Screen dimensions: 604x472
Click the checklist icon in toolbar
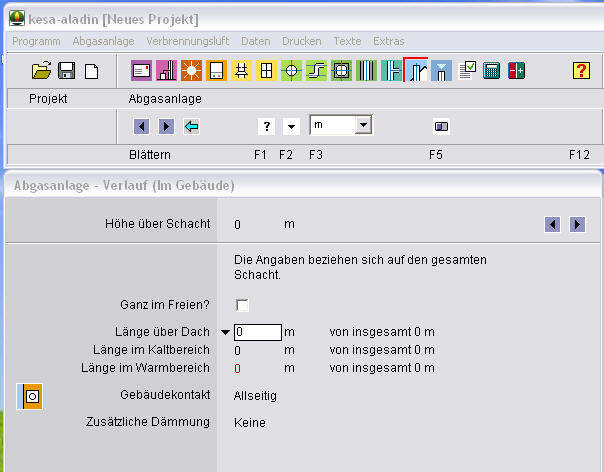467,71
